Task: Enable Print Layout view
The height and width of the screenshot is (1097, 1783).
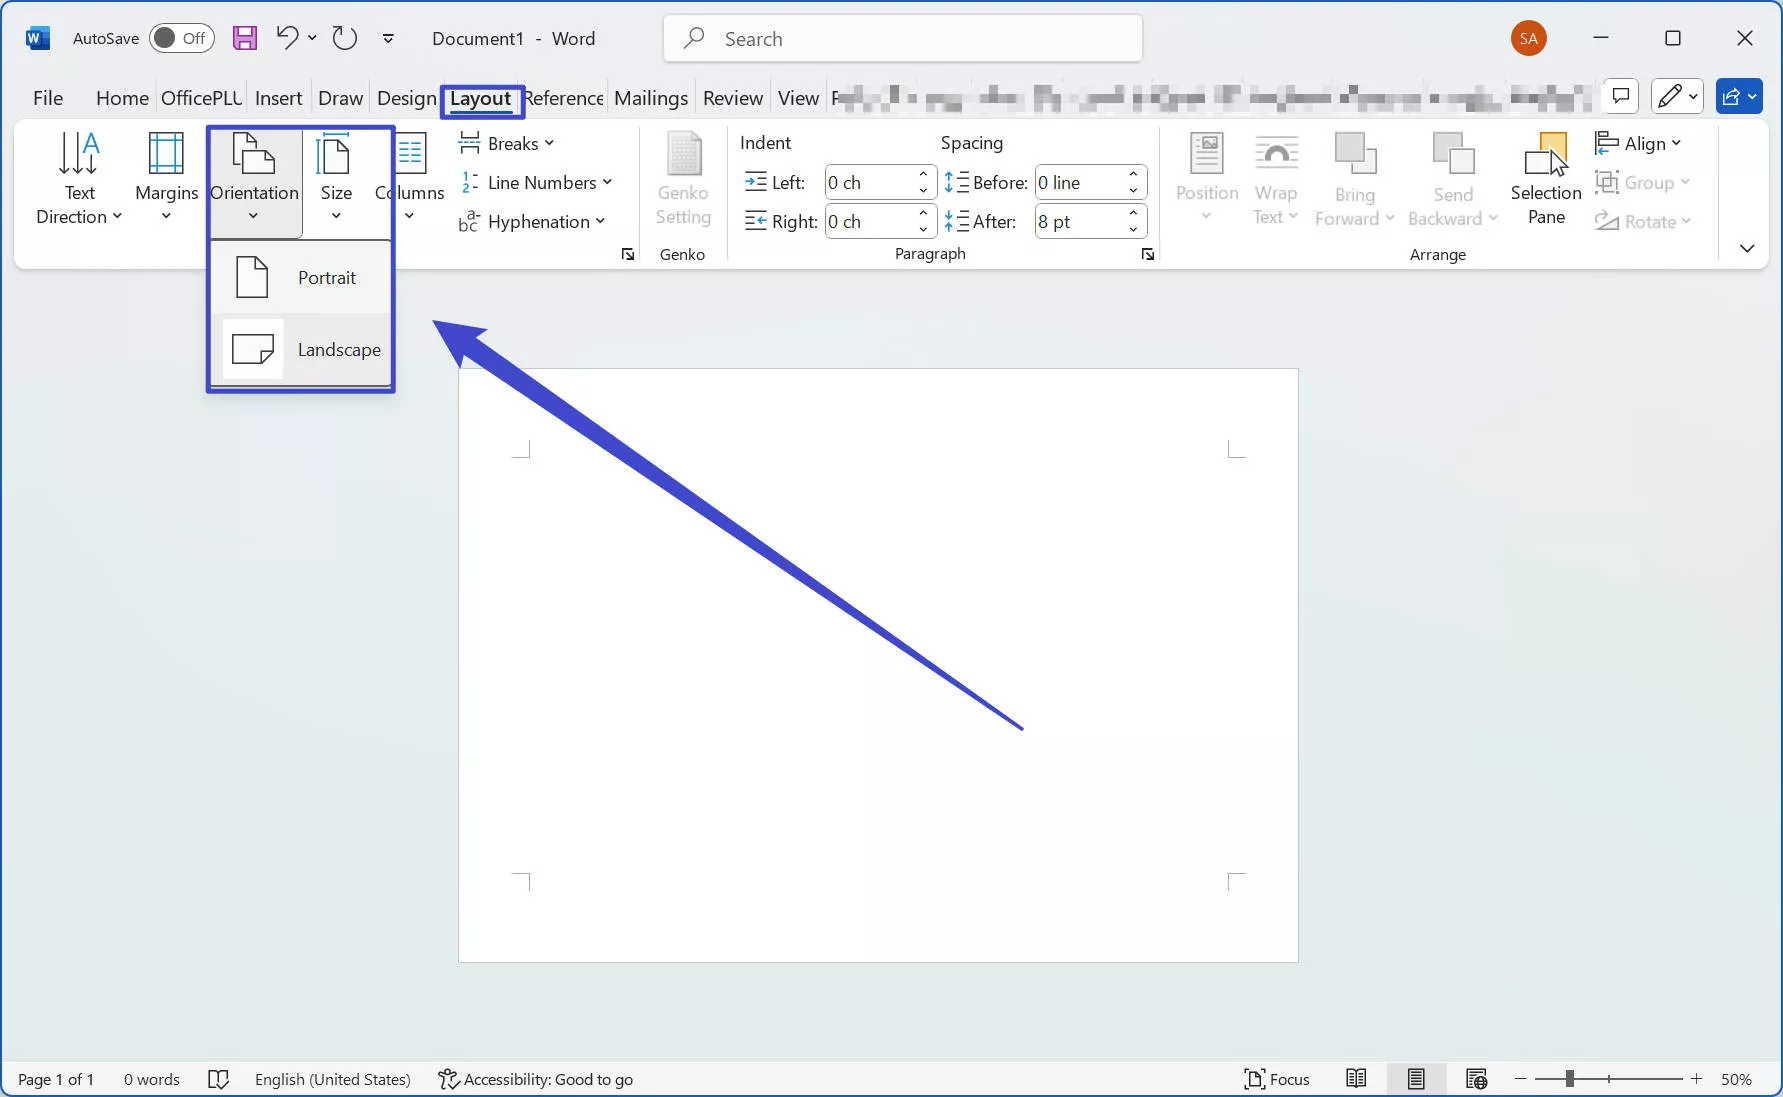Action: coord(1416,1078)
